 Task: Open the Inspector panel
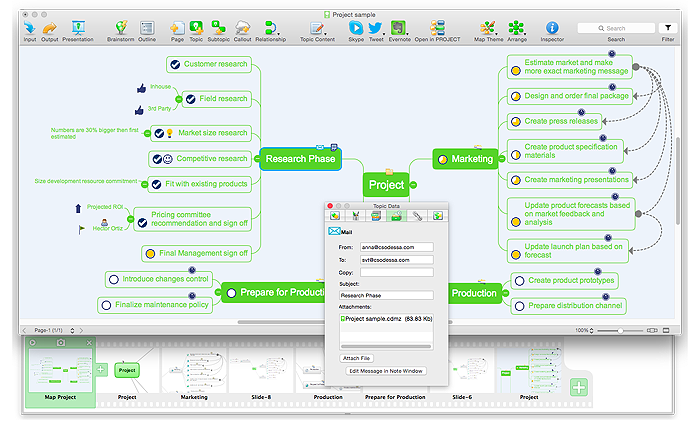(552, 28)
